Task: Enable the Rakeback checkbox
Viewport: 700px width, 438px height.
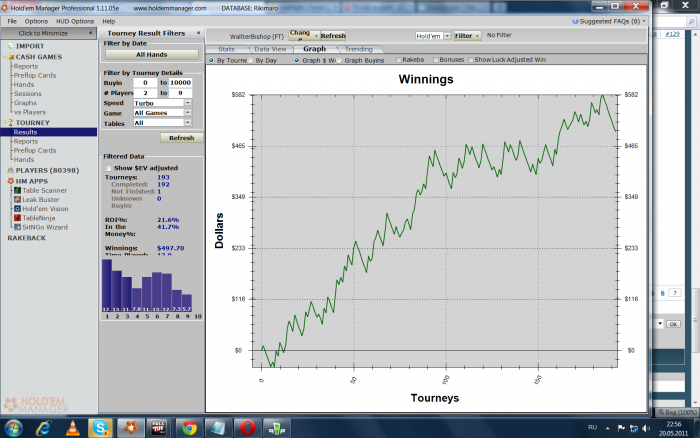Action: point(399,60)
